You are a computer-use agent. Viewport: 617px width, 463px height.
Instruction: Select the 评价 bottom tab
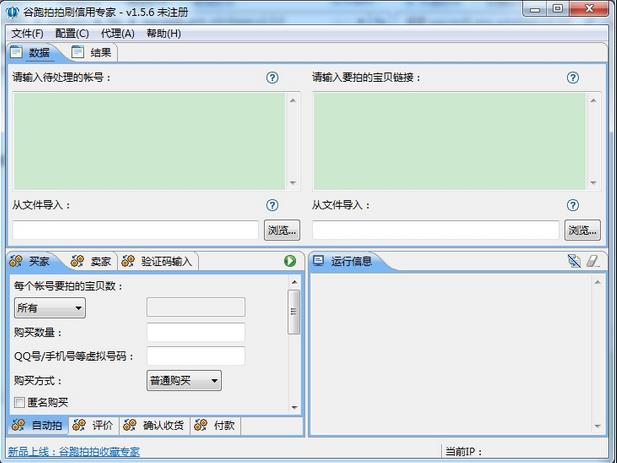click(94, 425)
